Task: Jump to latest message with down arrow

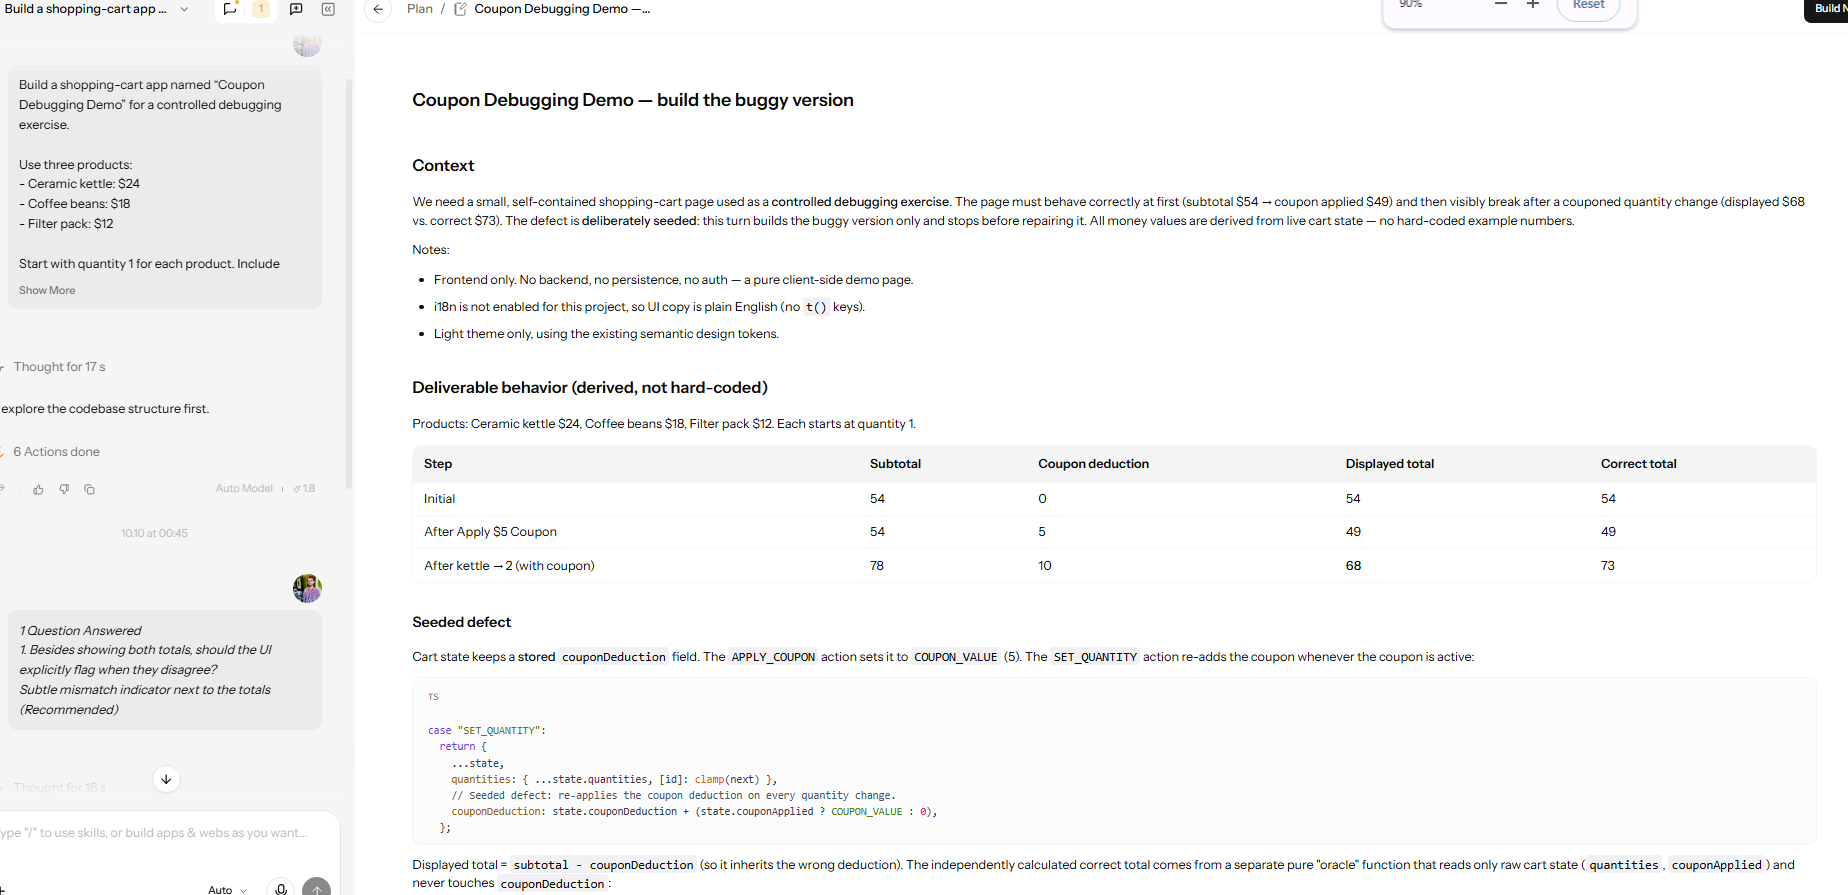Action: 166,779
